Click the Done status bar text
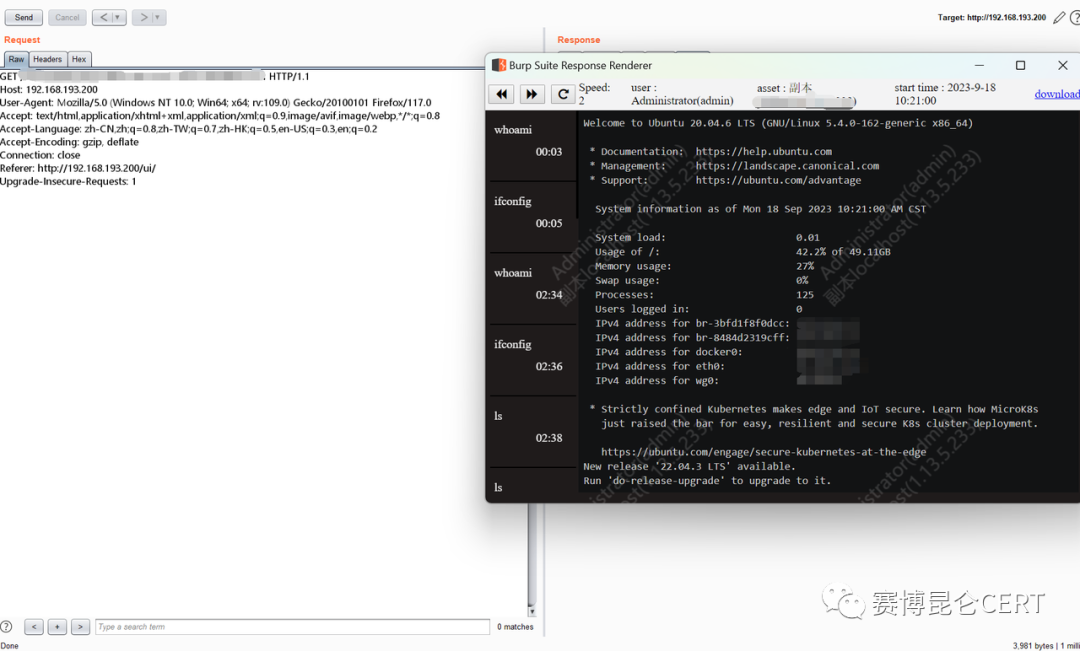Screen dimensions: 1080x651 (x=10, y=645)
